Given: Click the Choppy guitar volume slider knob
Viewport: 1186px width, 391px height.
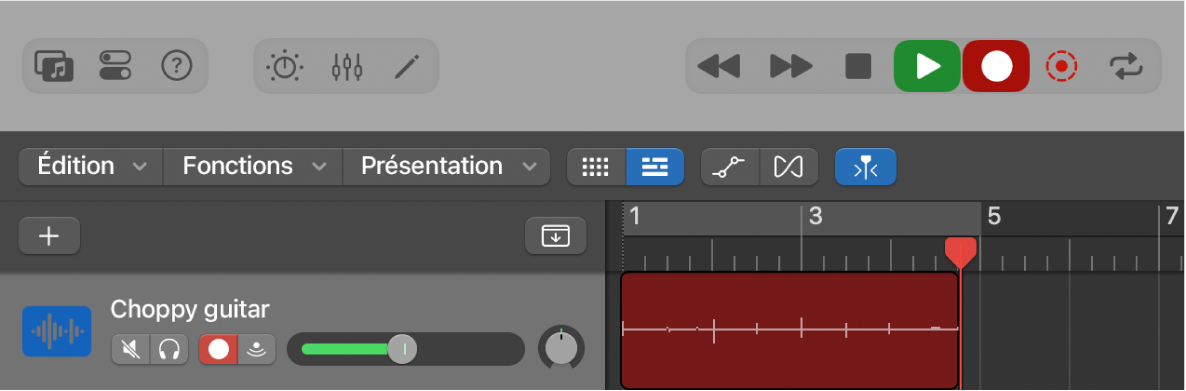Looking at the screenshot, I should (x=402, y=349).
